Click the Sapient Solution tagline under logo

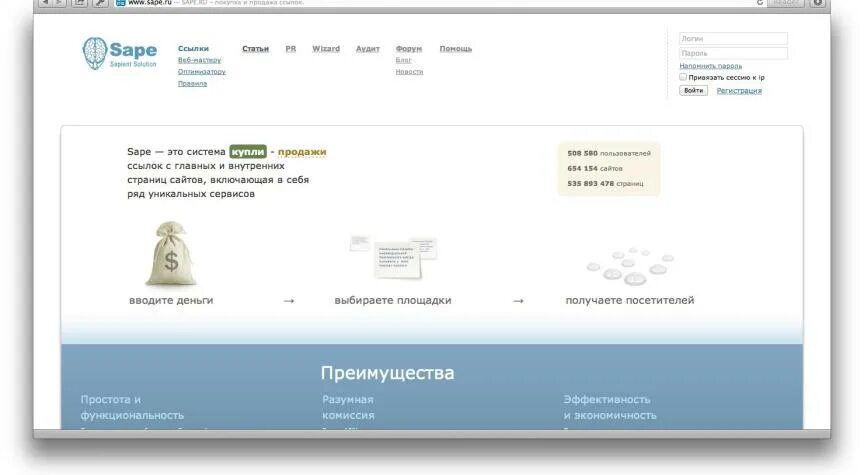click(x=133, y=64)
